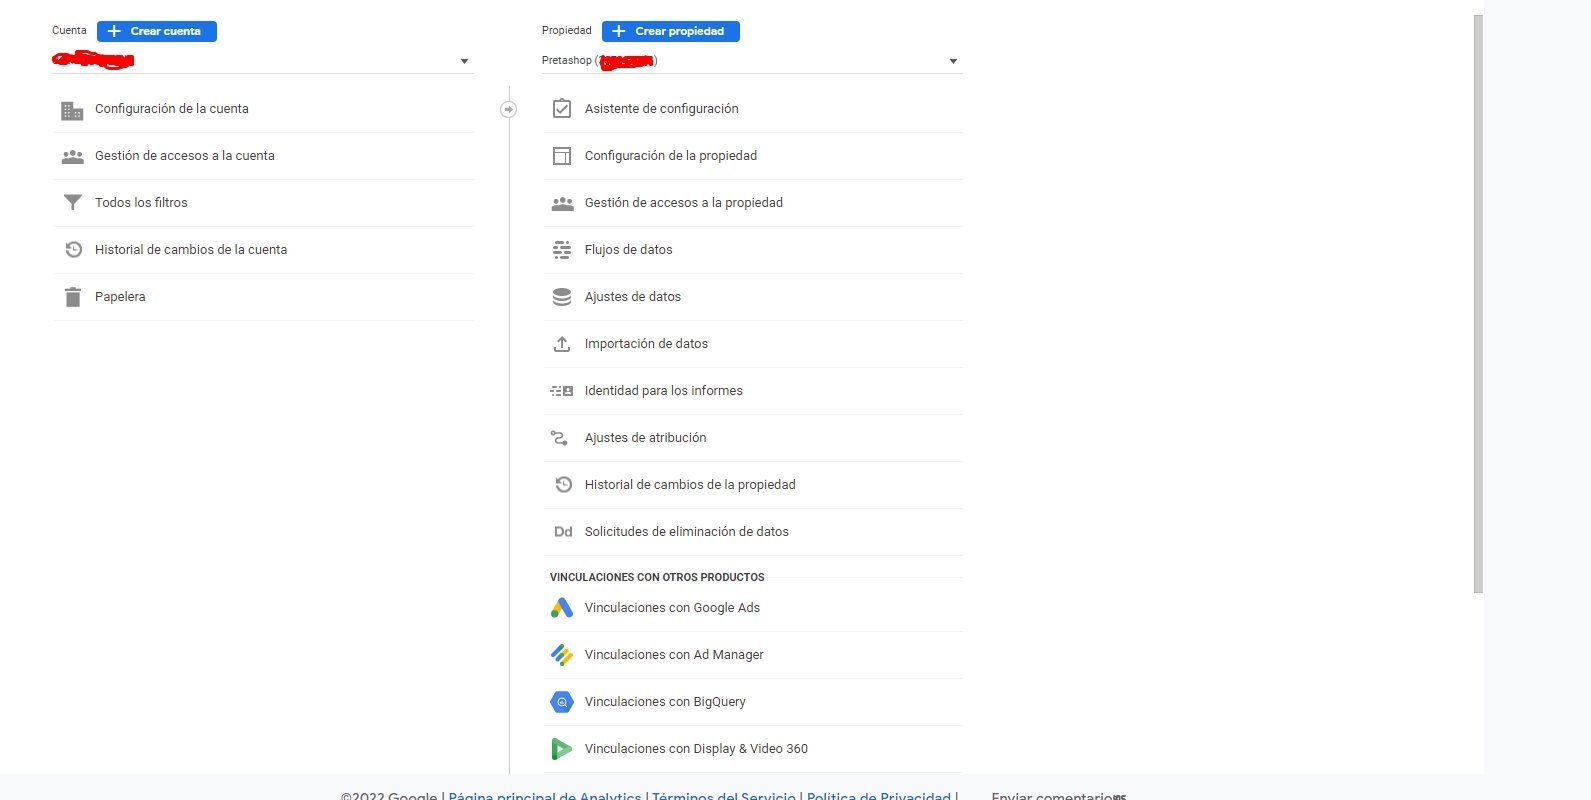The width and height of the screenshot is (1591, 800).
Task: Click the BigQuery hexagon icon
Action: (562, 702)
